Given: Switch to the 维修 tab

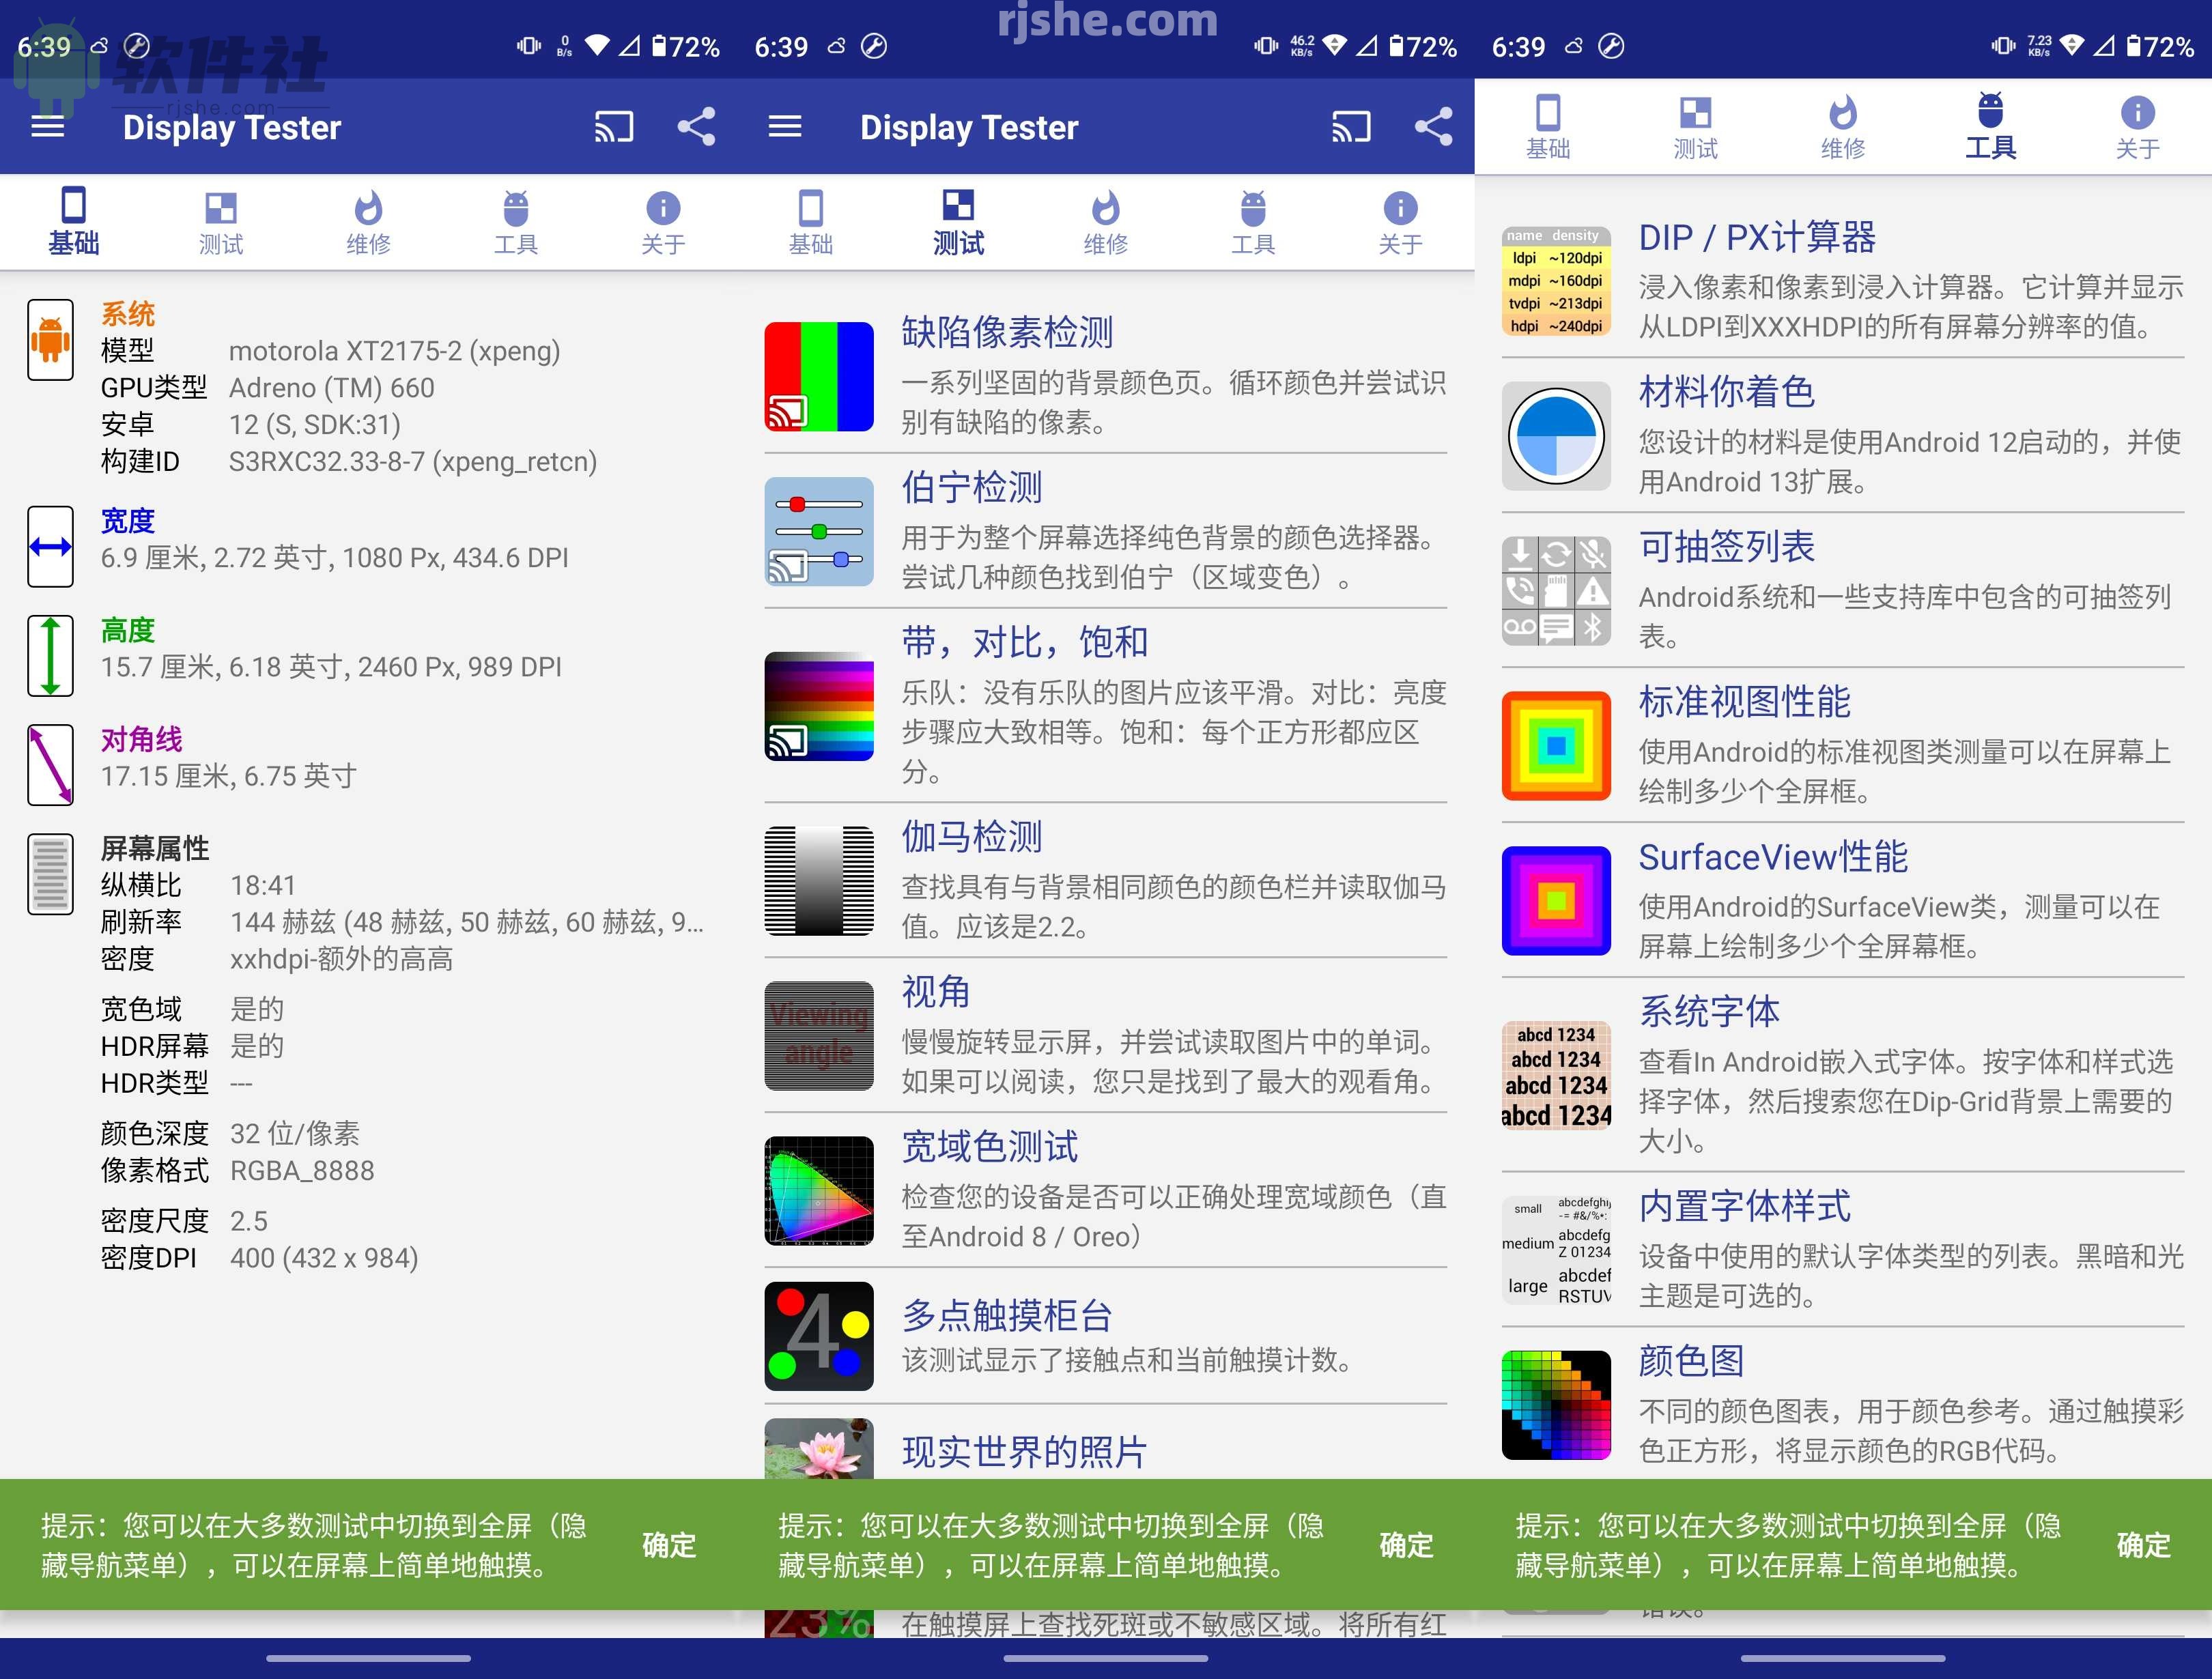Looking at the screenshot, I should [369, 222].
